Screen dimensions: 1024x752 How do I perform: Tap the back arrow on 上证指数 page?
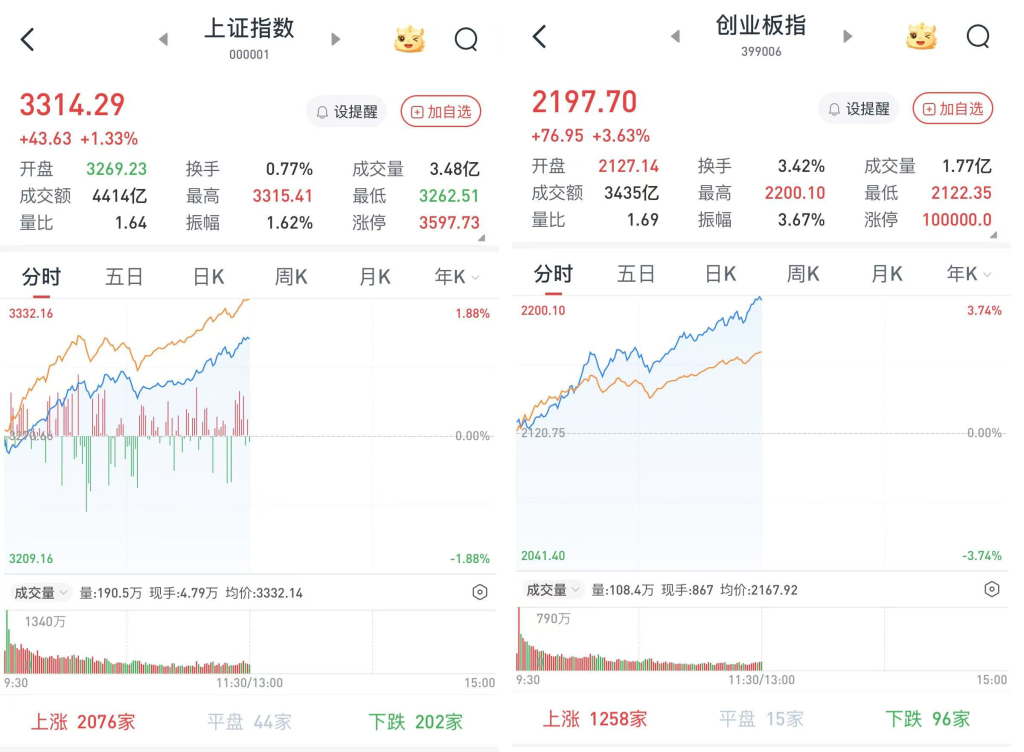[x=28, y=40]
